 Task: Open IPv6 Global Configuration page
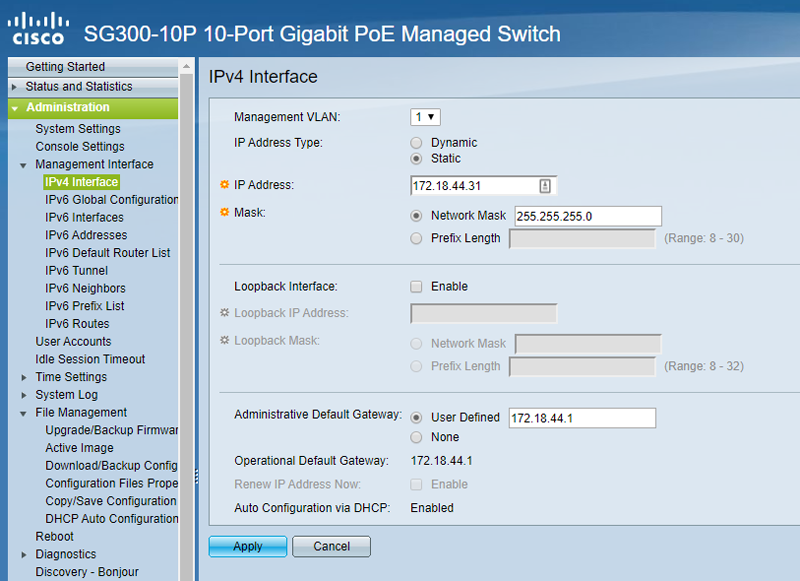111,200
